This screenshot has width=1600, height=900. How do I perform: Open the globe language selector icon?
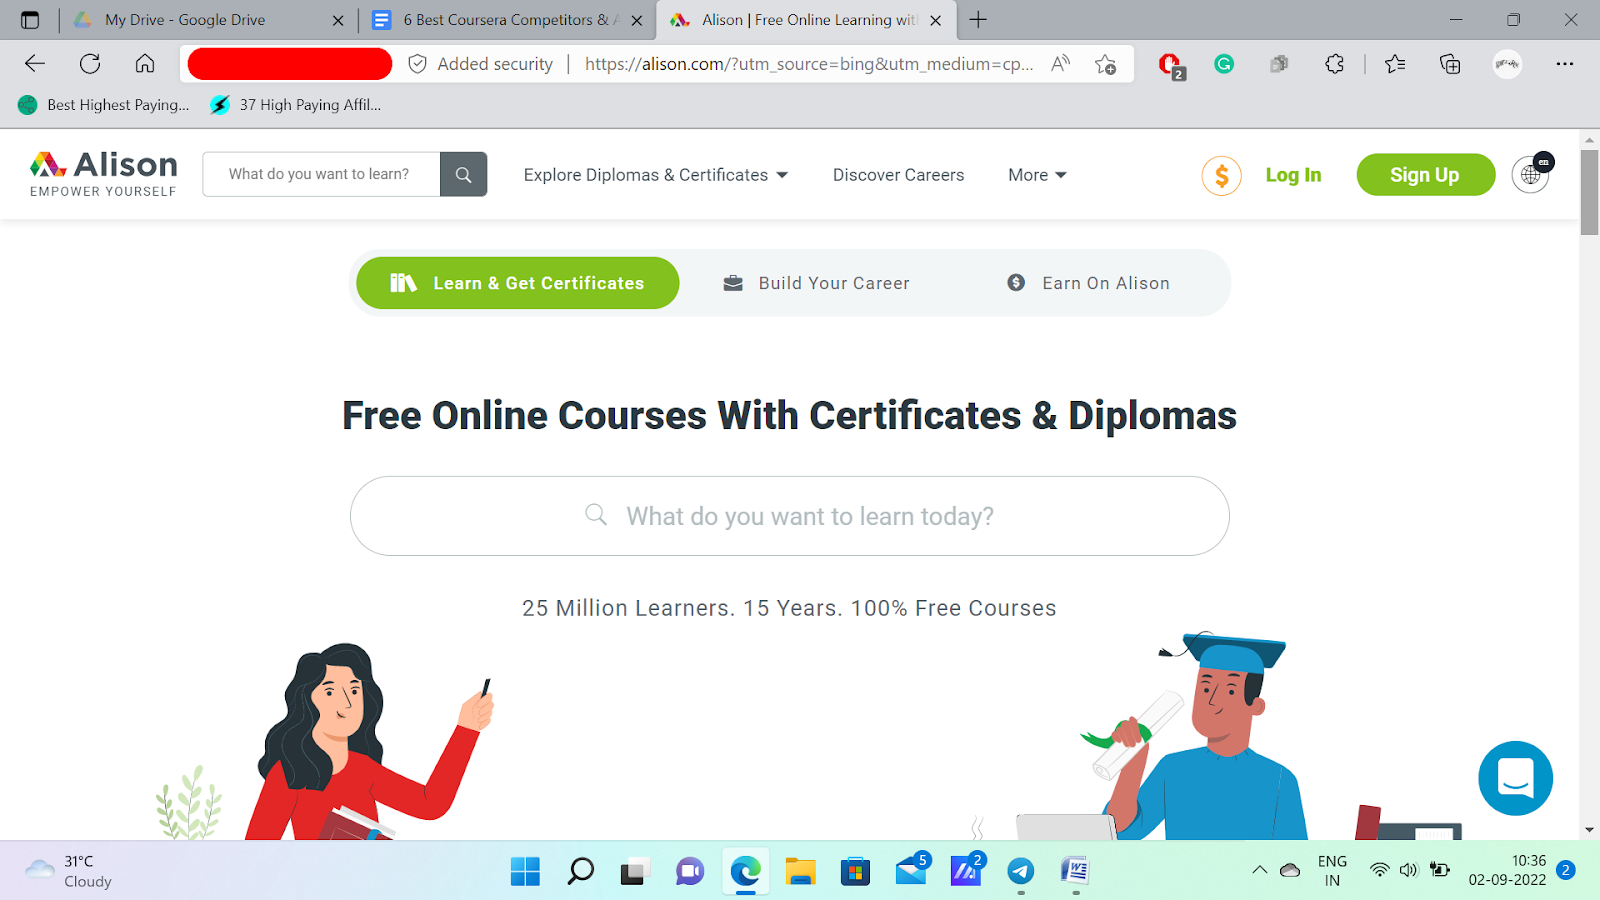[x=1530, y=175]
